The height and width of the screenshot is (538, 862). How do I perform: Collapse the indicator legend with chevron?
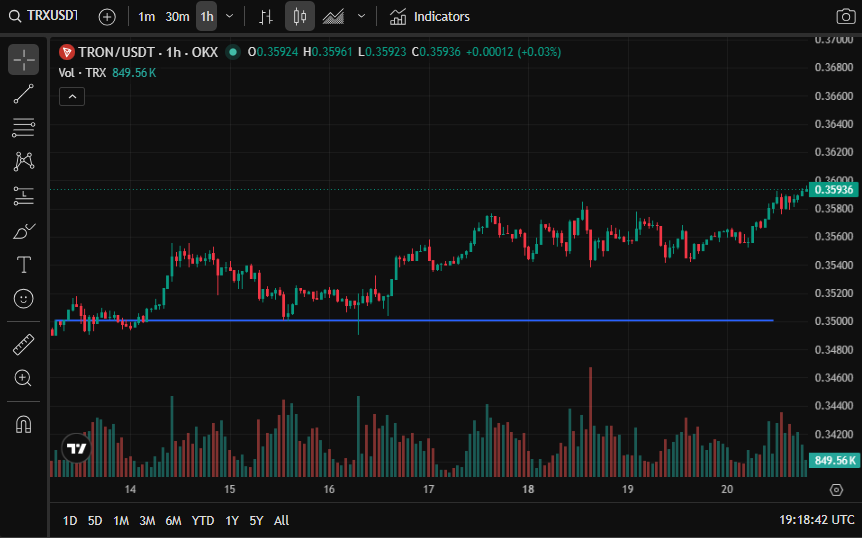coord(72,97)
